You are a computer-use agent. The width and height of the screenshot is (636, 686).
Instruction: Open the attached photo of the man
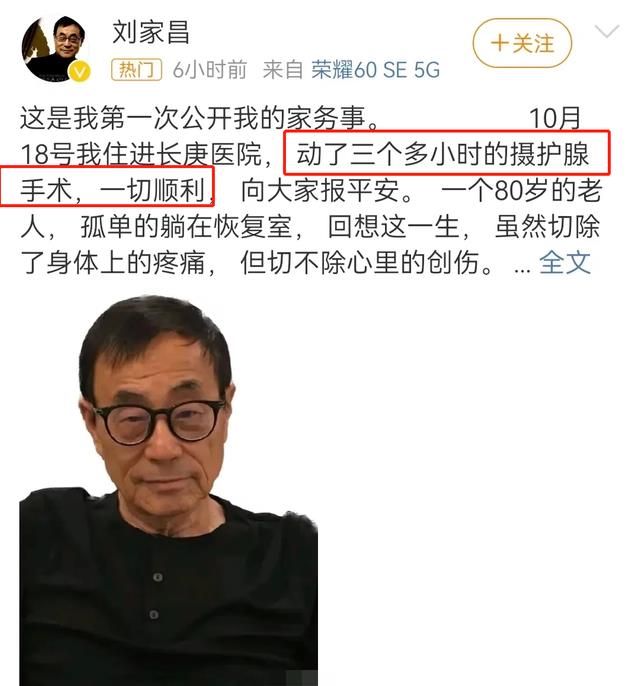point(168,490)
